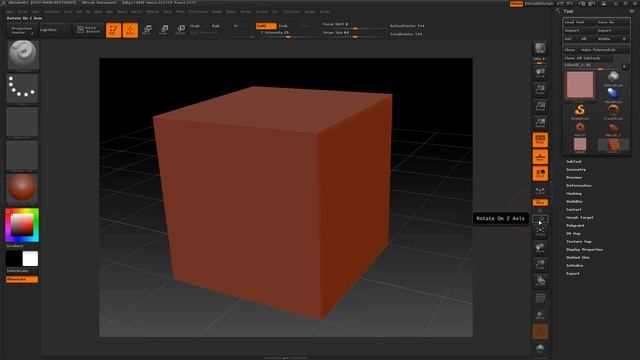Click the Move view icon on right shelf
Viewport: 640px width, 360px height.
coord(540,248)
